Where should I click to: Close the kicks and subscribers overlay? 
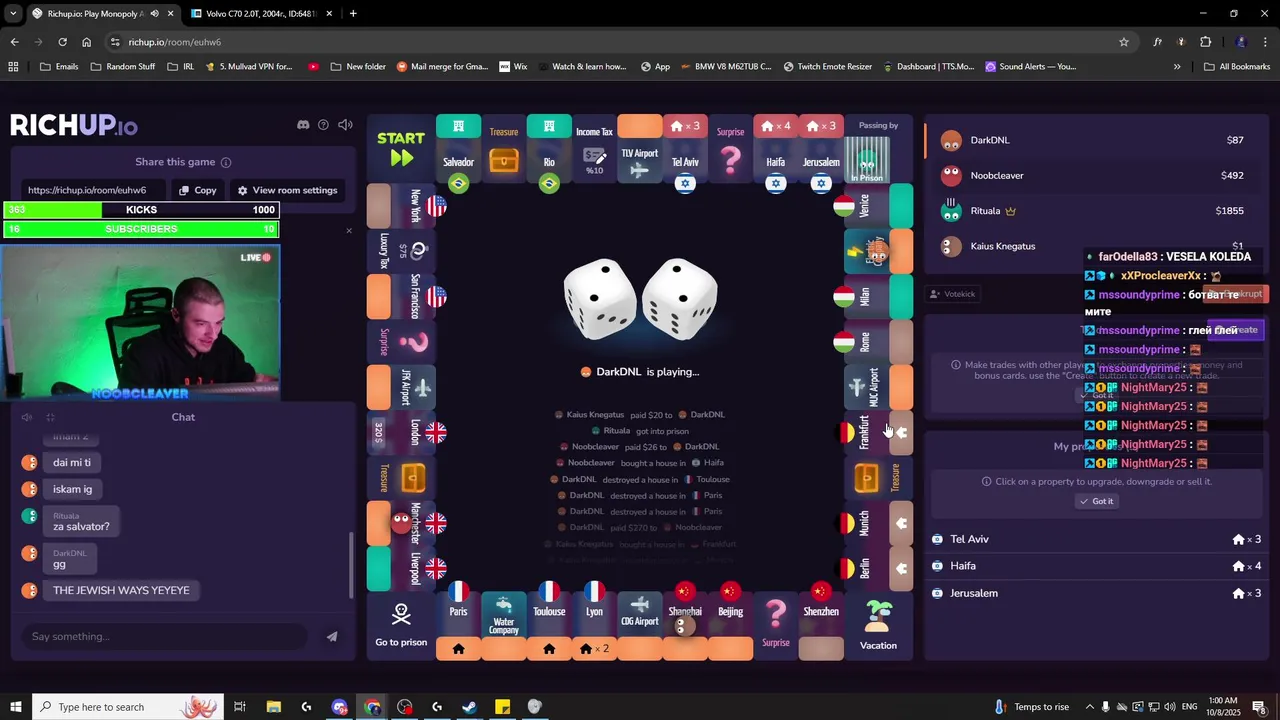coord(349,231)
